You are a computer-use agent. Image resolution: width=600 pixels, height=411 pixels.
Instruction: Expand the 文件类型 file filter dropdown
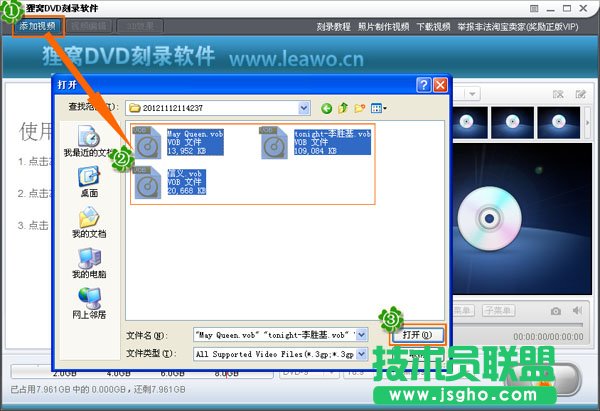coord(362,353)
